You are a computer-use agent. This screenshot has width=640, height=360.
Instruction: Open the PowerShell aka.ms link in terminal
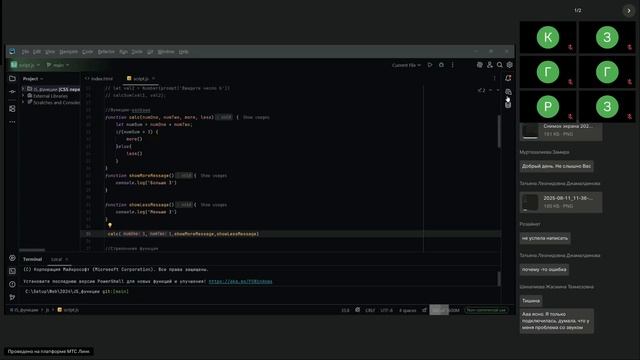coord(240,281)
